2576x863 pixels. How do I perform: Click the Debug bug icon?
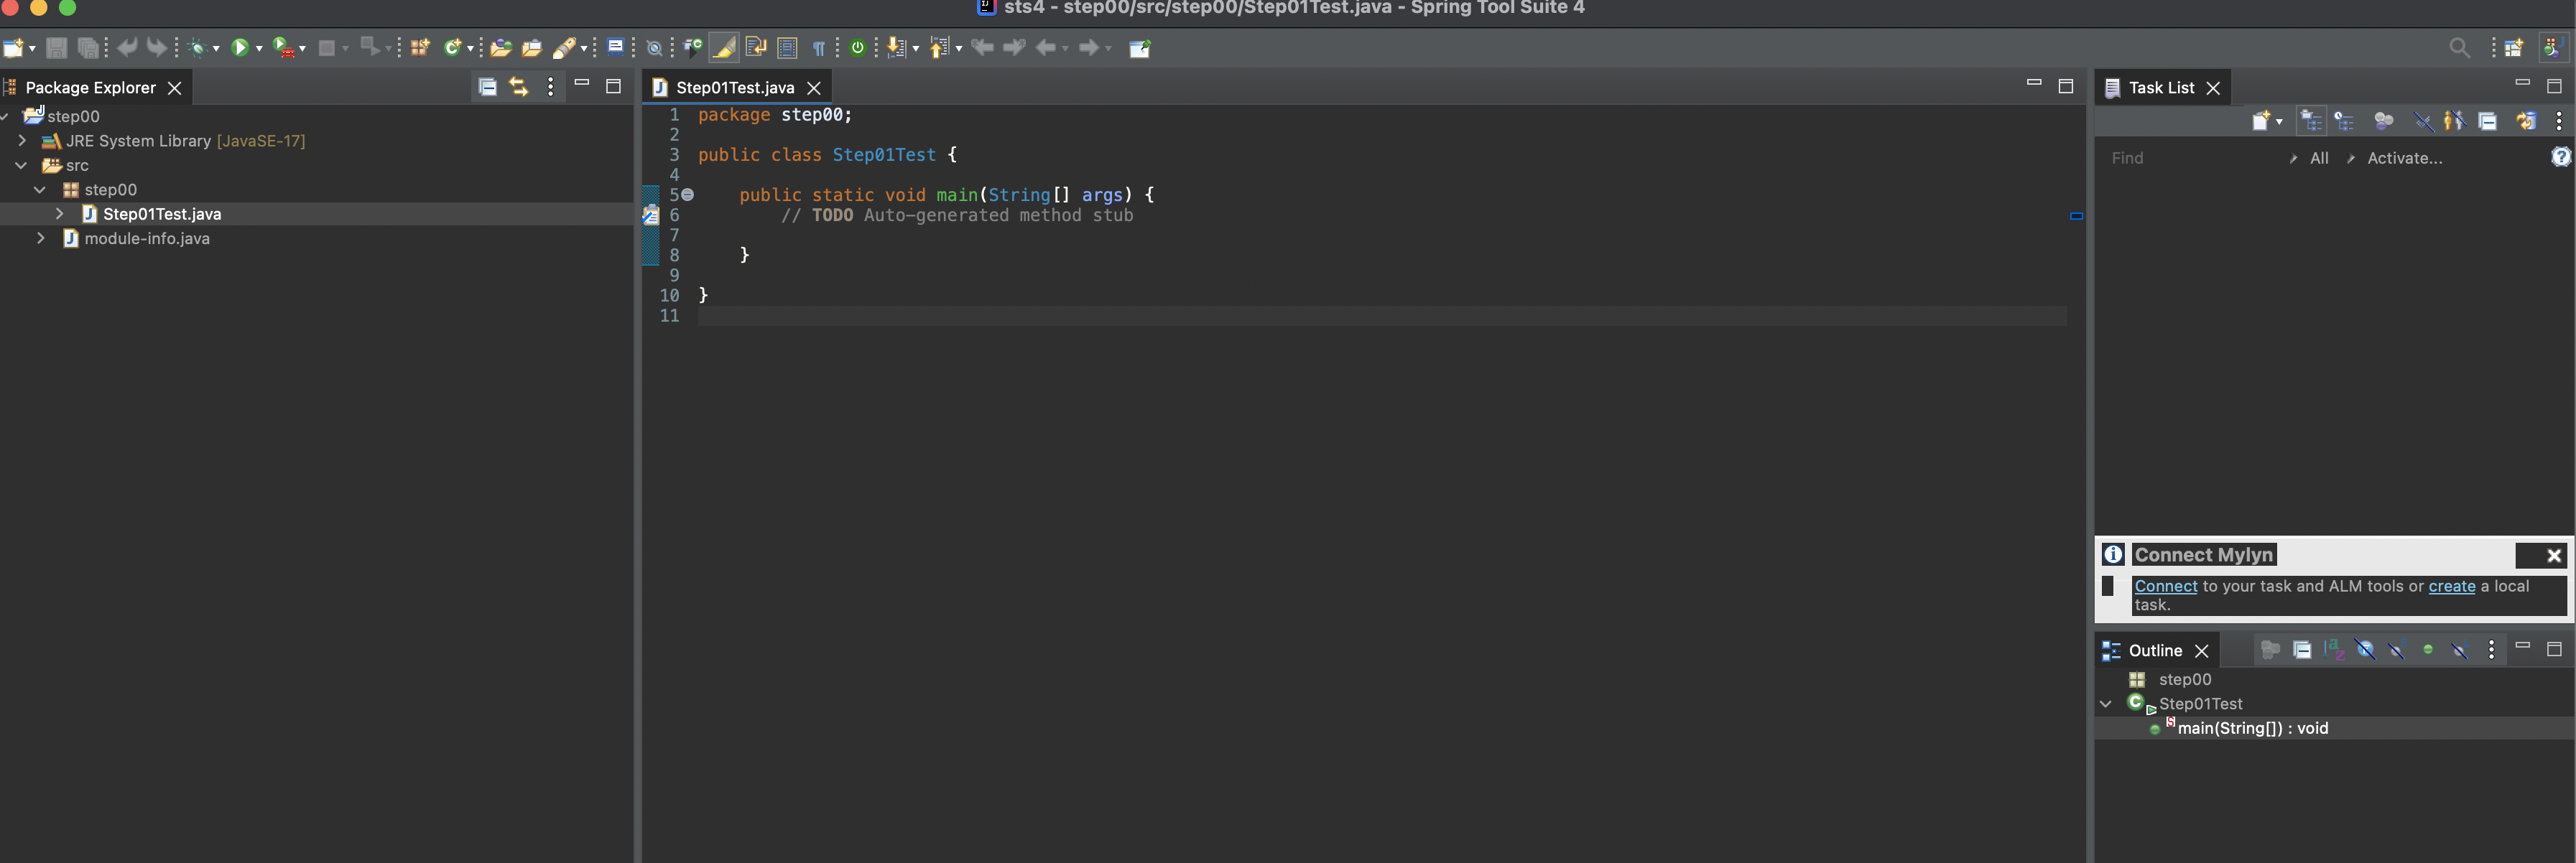coord(197,47)
